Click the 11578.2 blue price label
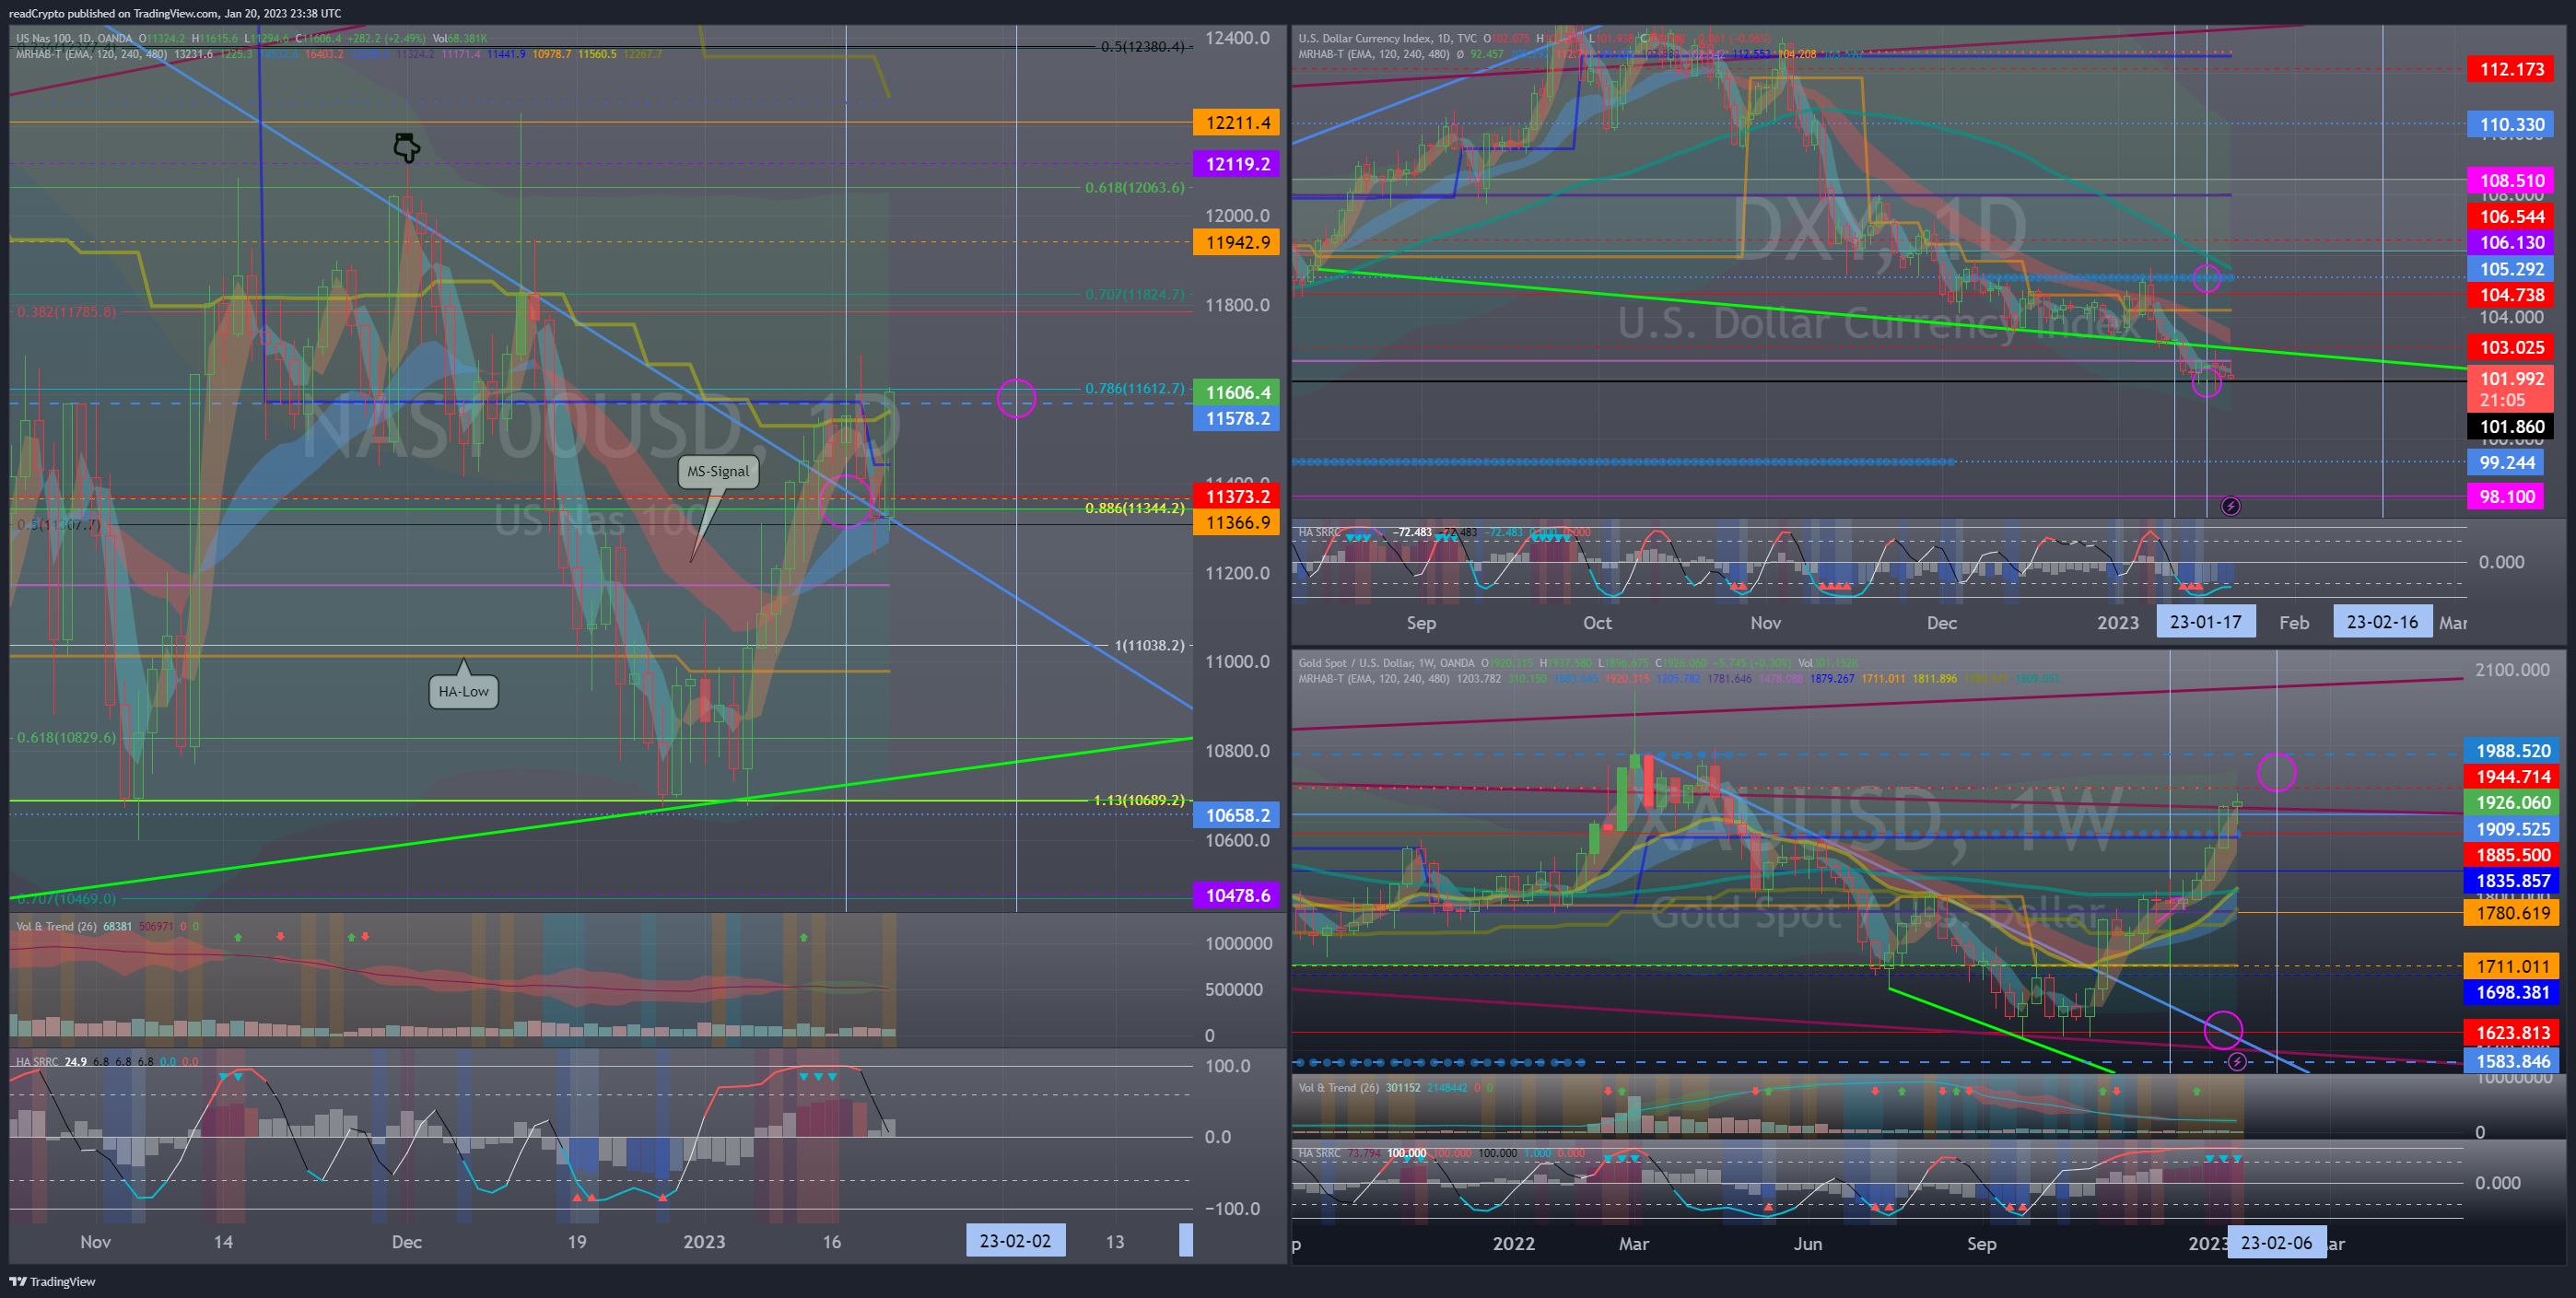The width and height of the screenshot is (2576, 1298). point(1236,418)
